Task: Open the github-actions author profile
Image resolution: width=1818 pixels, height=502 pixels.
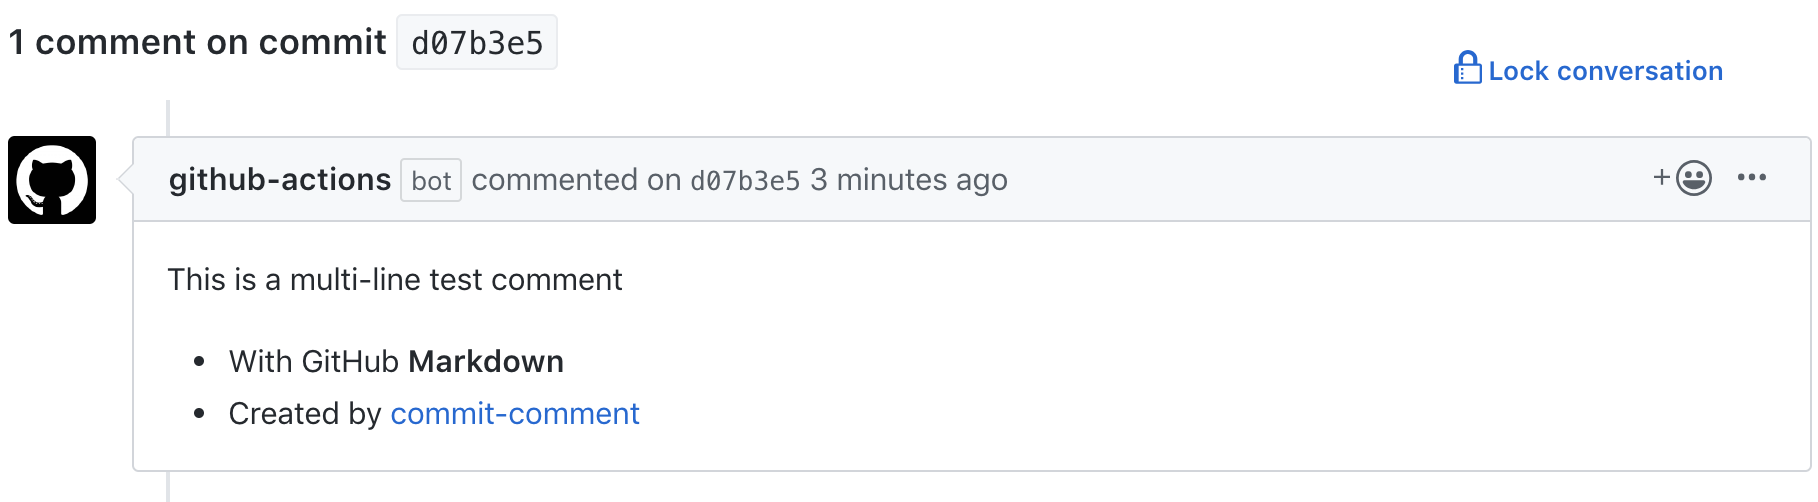Action: 279,180
